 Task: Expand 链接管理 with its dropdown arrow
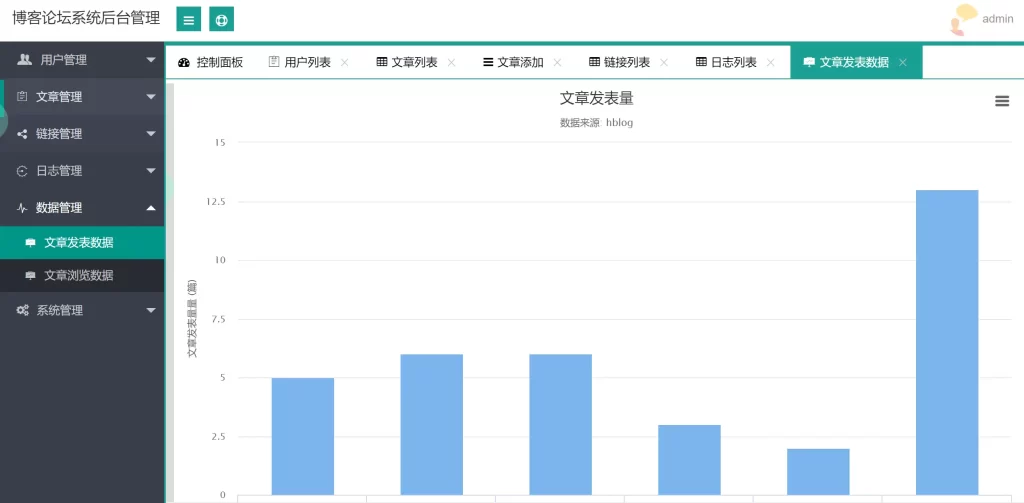(151, 135)
